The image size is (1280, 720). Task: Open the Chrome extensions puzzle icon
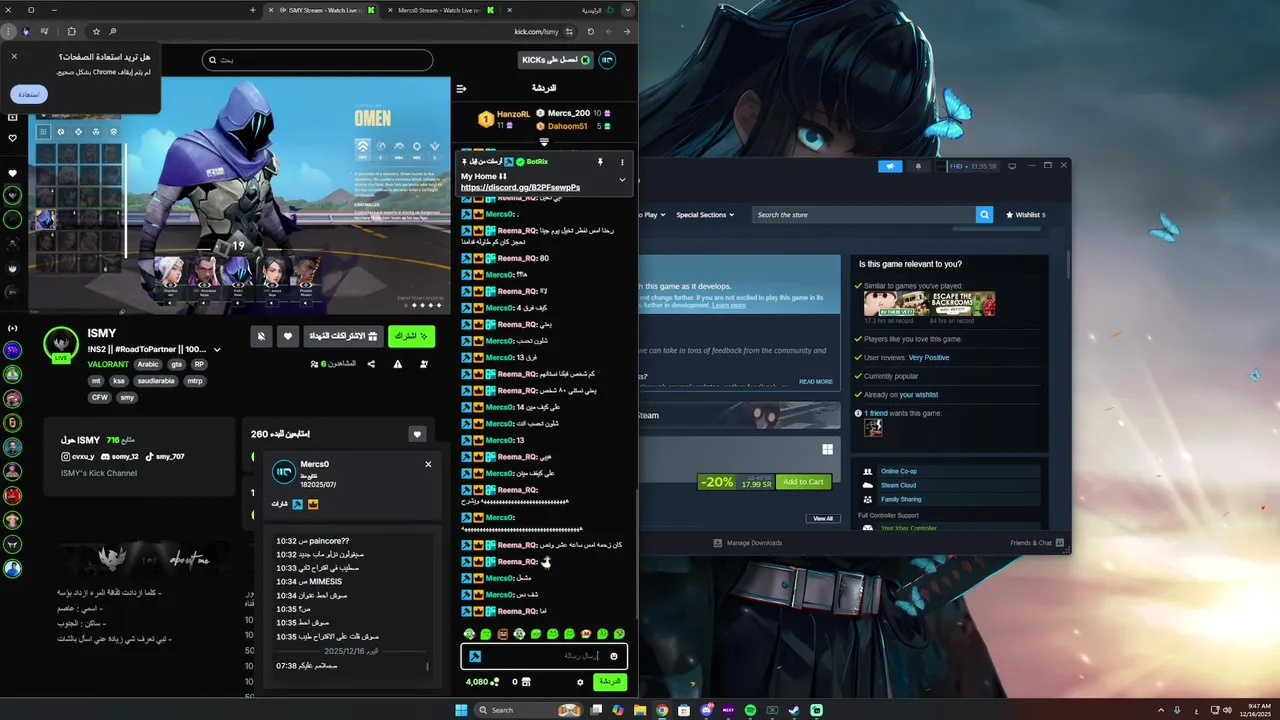tap(72, 31)
